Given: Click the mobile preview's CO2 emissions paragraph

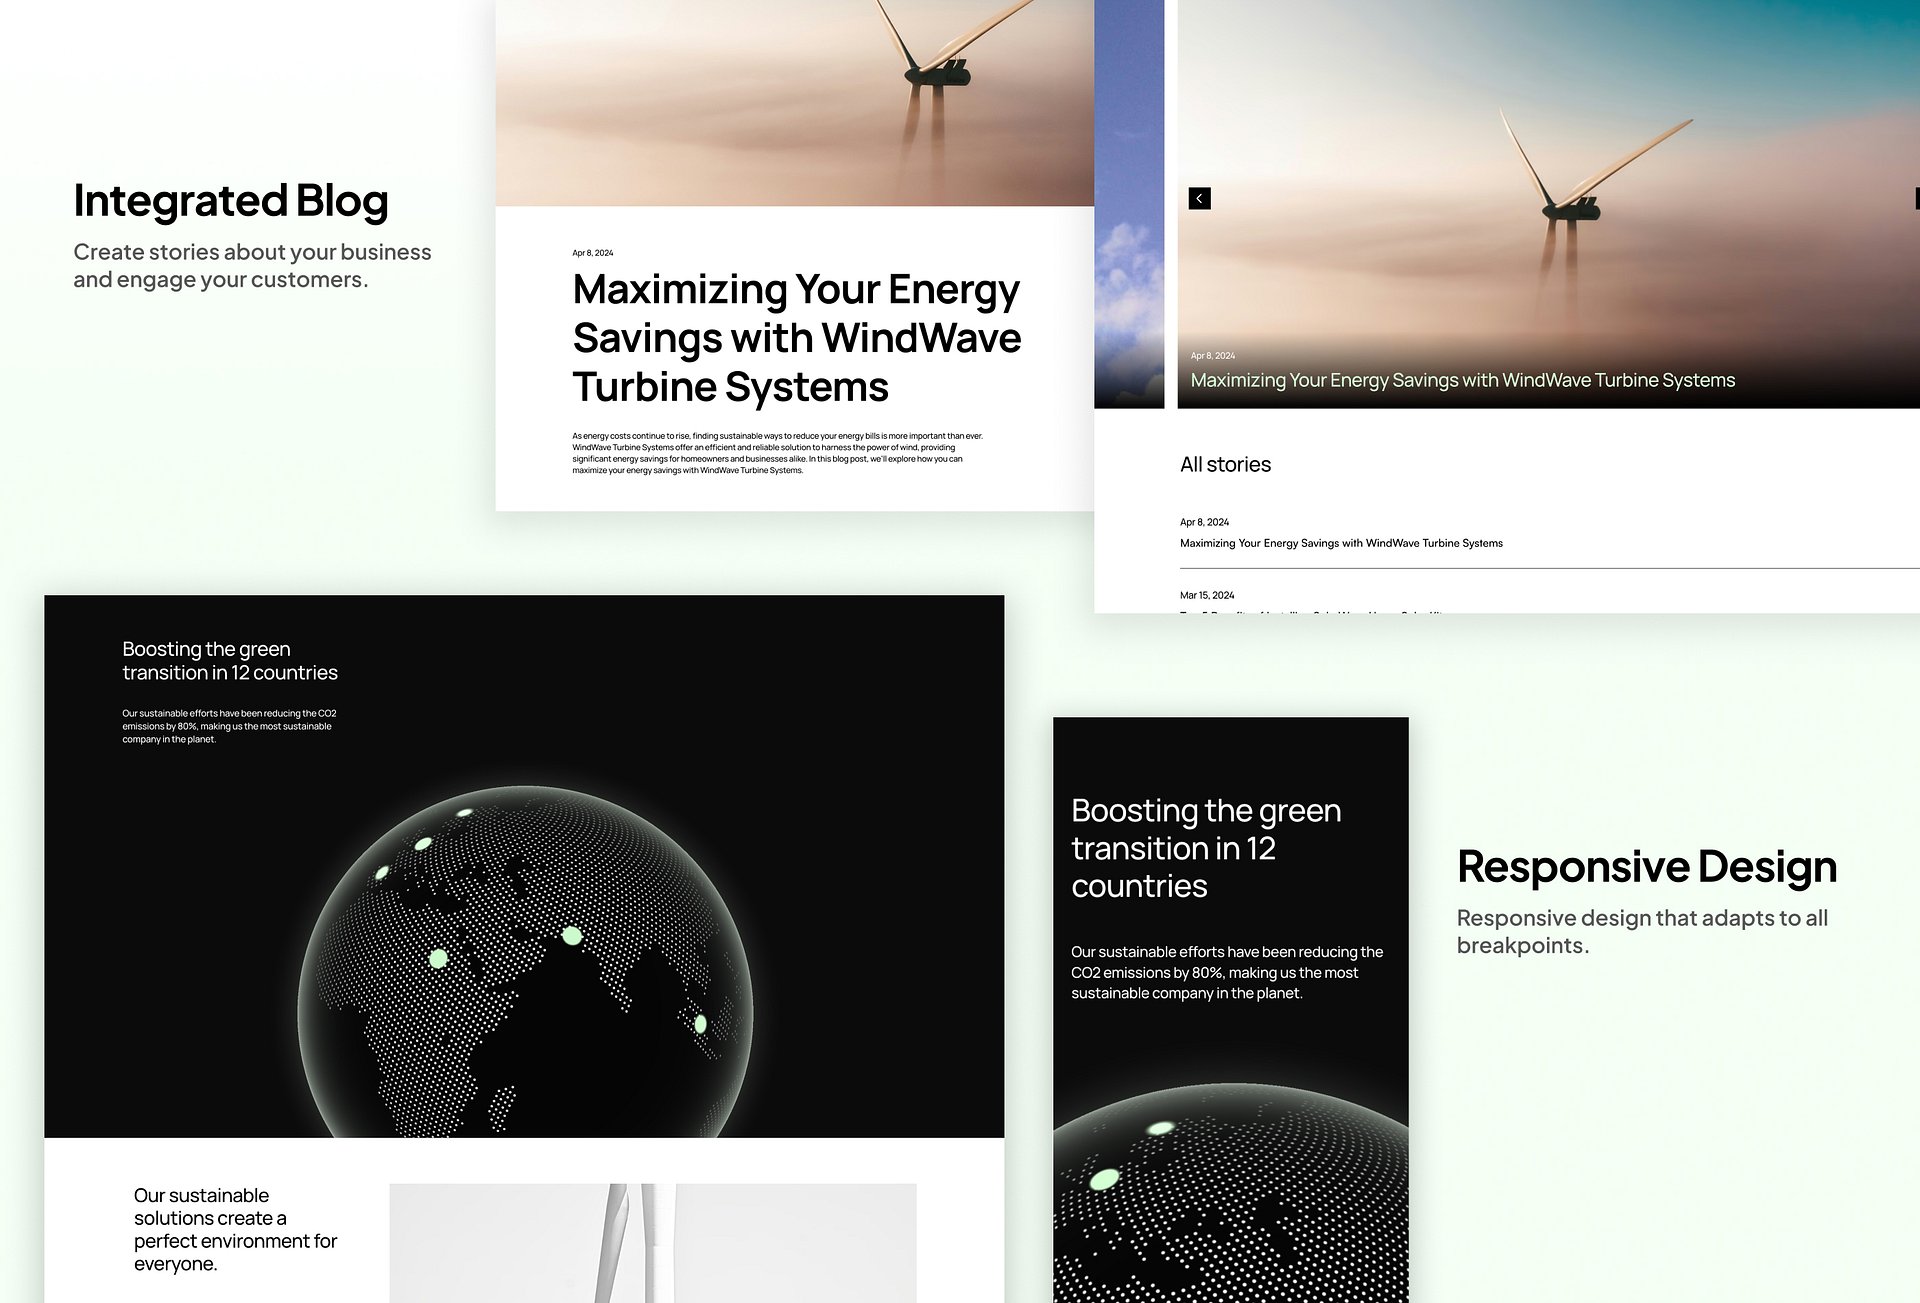Looking at the screenshot, I should (x=1226, y=972).
